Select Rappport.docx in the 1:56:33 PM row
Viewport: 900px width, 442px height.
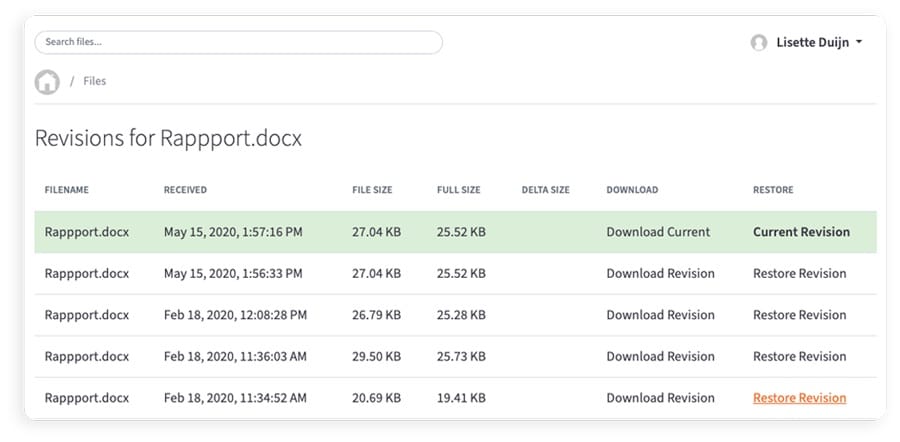click(87, 273)
